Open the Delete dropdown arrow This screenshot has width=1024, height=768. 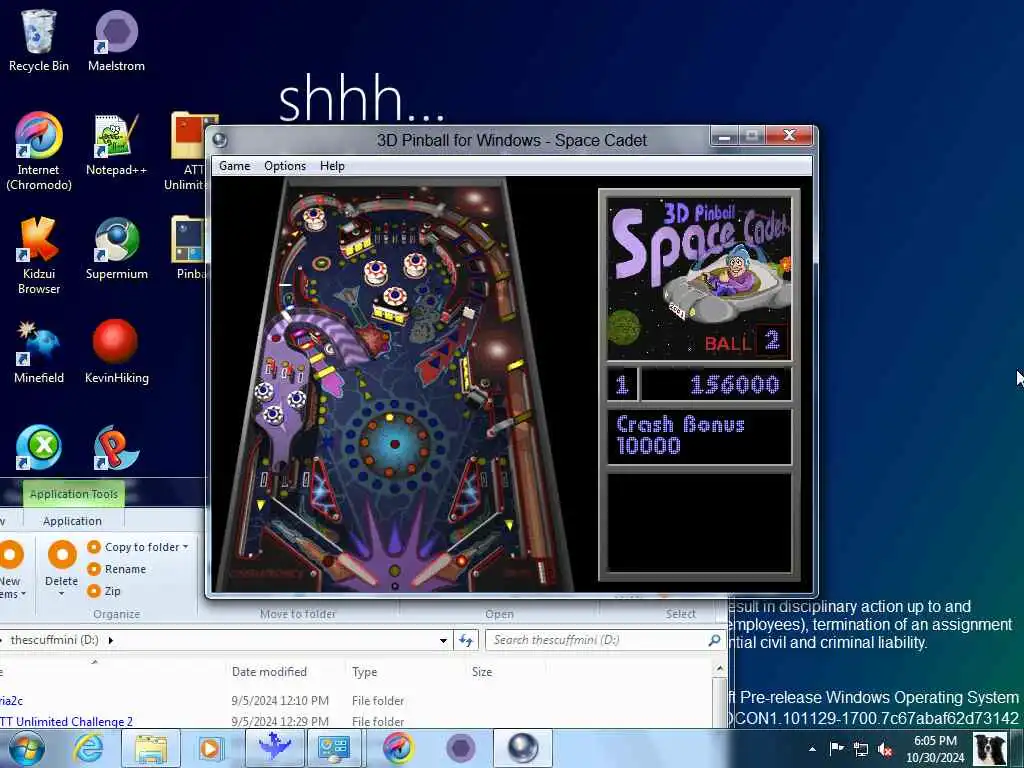click(61, 594)
